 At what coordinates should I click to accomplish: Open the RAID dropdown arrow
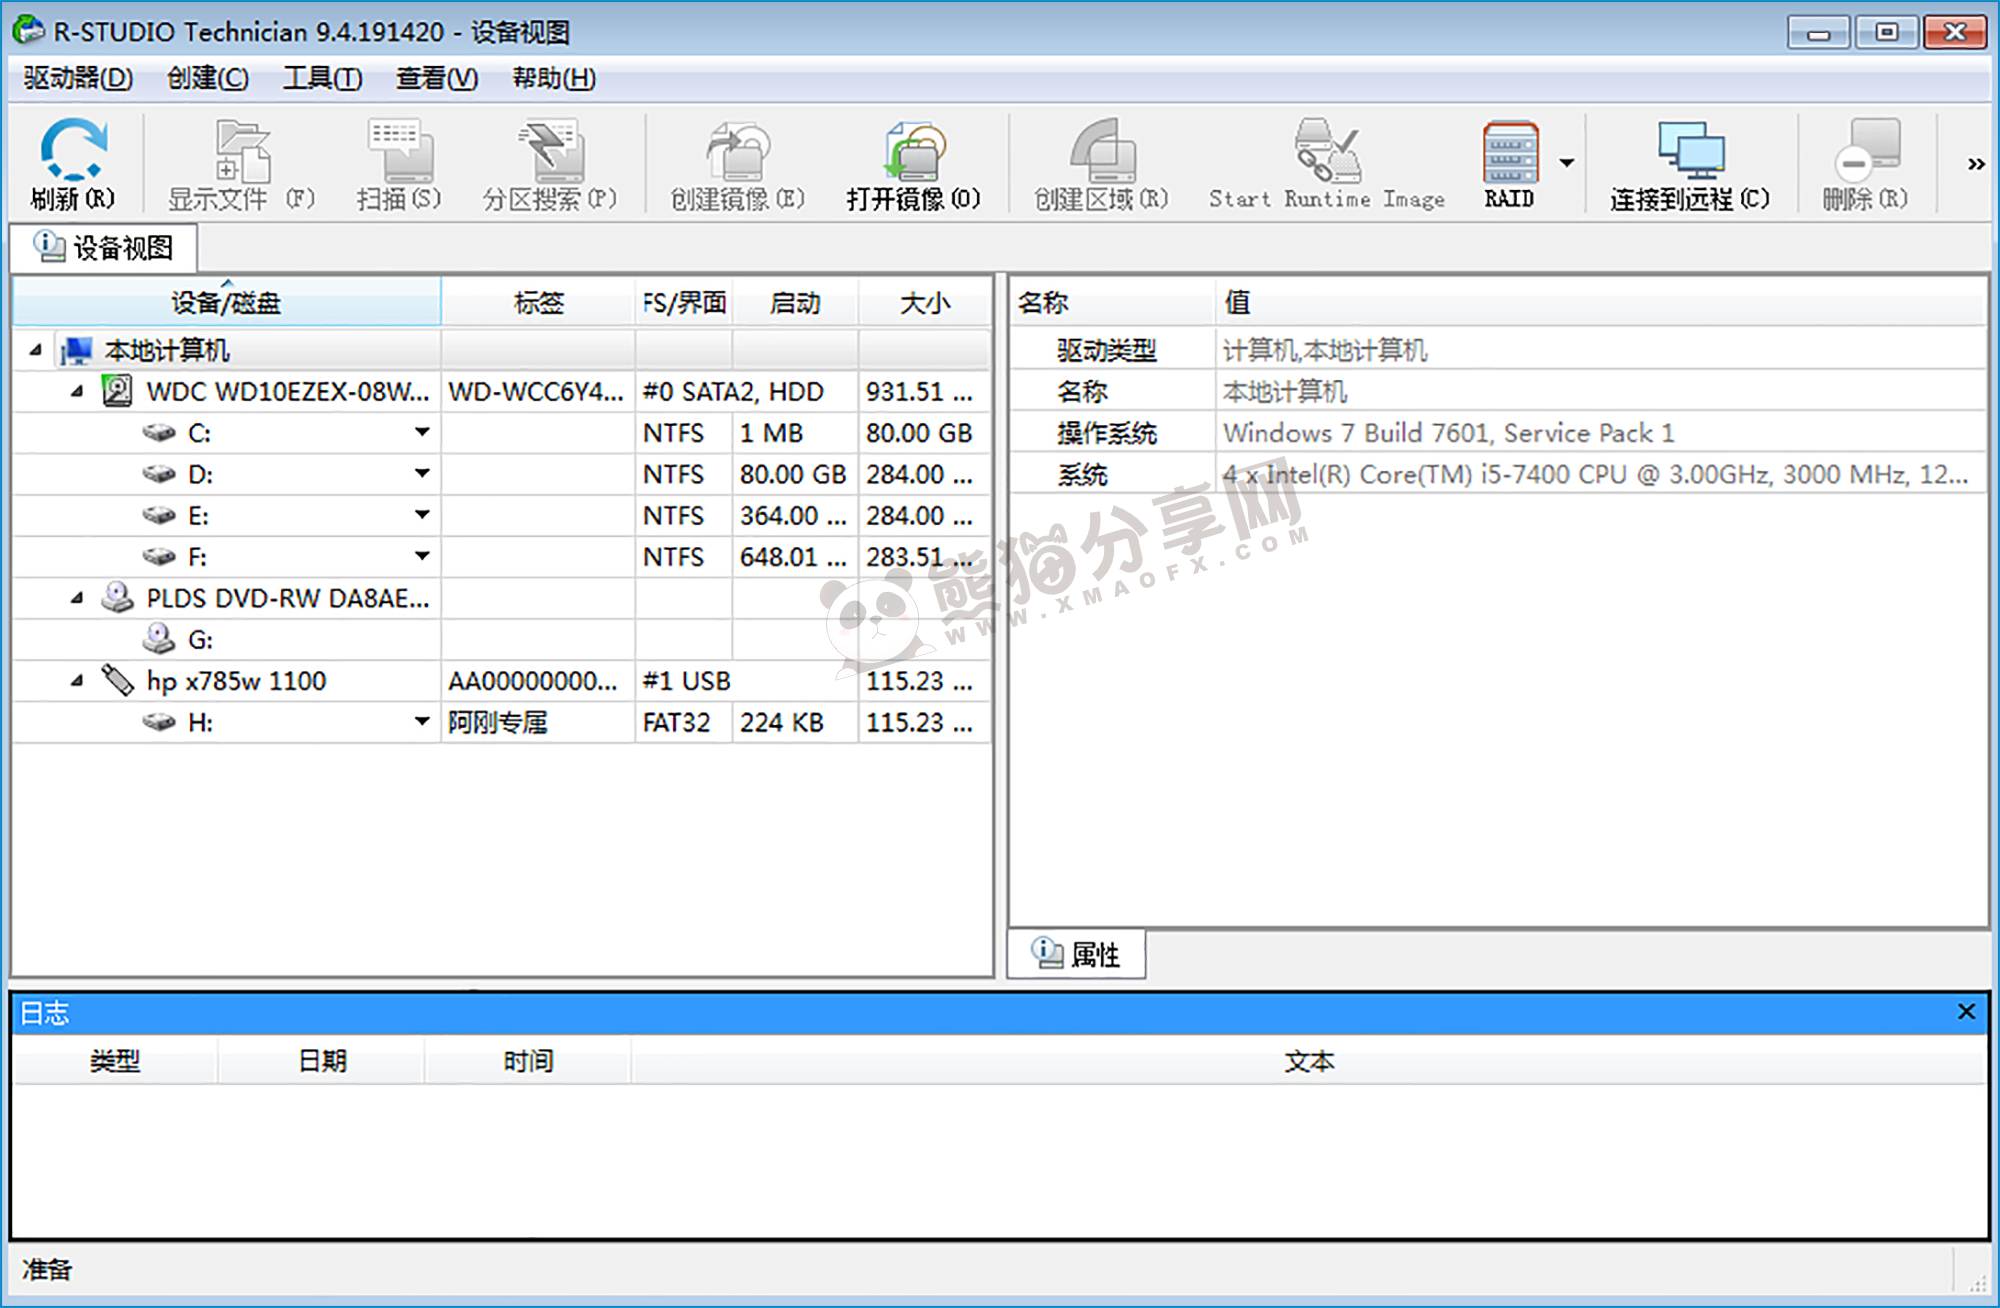(1566, 163)
